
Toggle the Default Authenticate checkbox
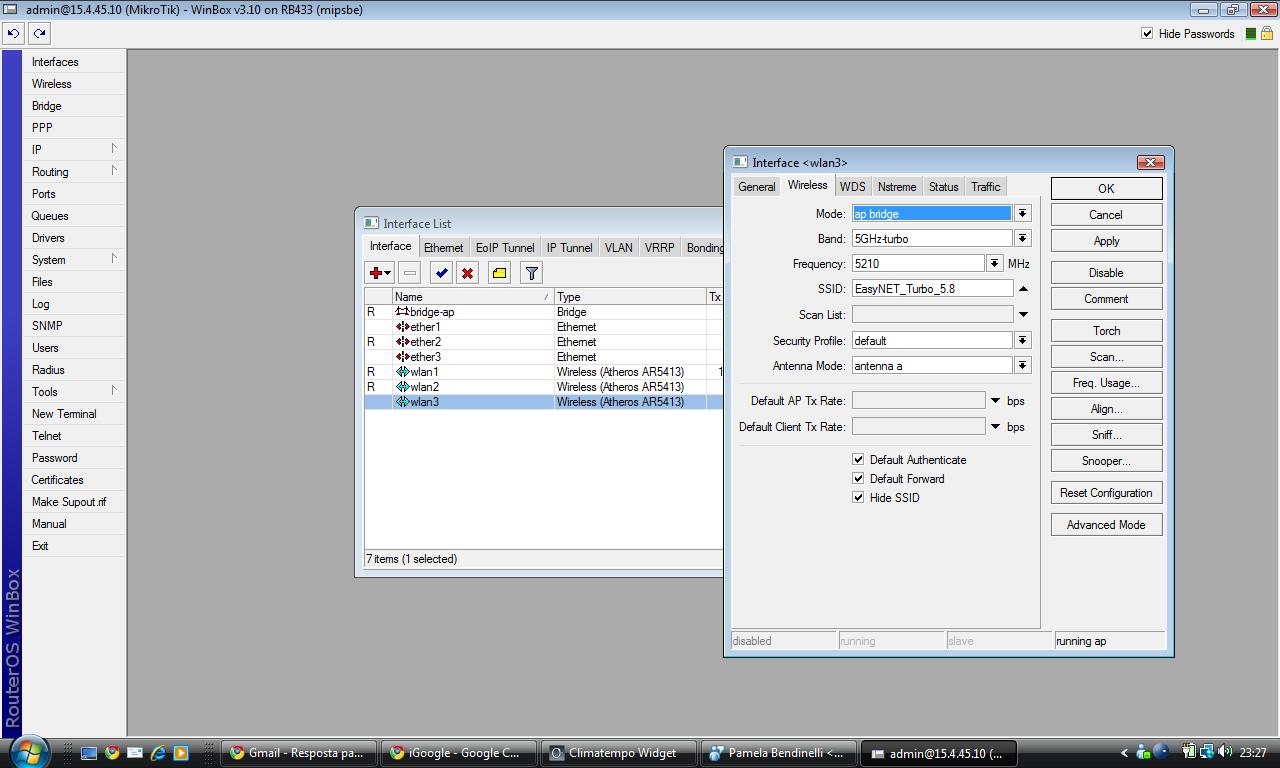(858, 459)
